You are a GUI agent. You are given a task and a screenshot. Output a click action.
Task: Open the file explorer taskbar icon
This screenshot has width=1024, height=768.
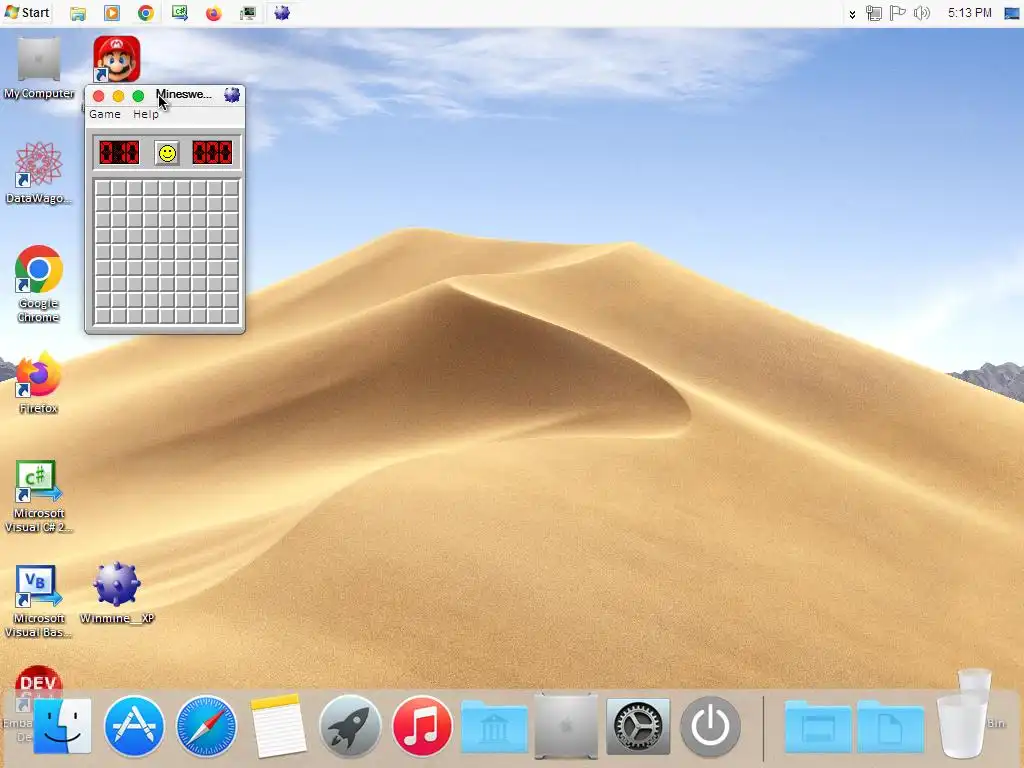(x=78, y=13)
